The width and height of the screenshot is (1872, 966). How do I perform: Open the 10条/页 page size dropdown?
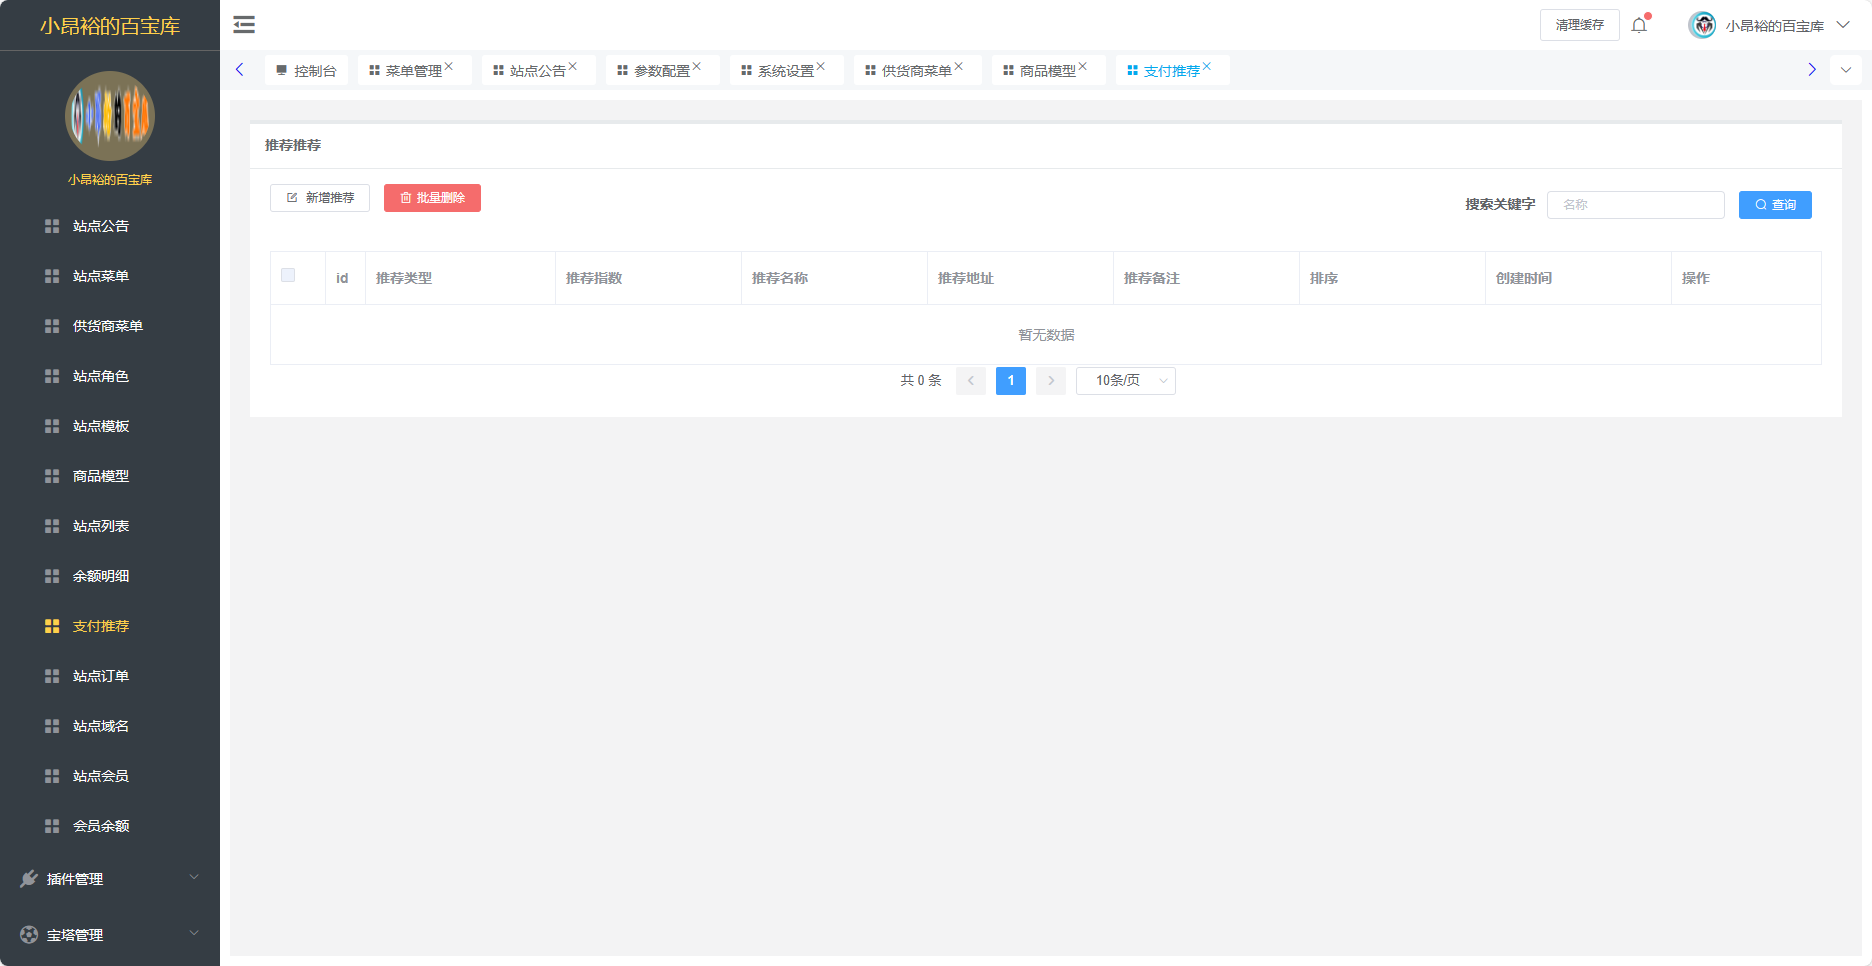pyautogui.click(x=1125, y=381)
